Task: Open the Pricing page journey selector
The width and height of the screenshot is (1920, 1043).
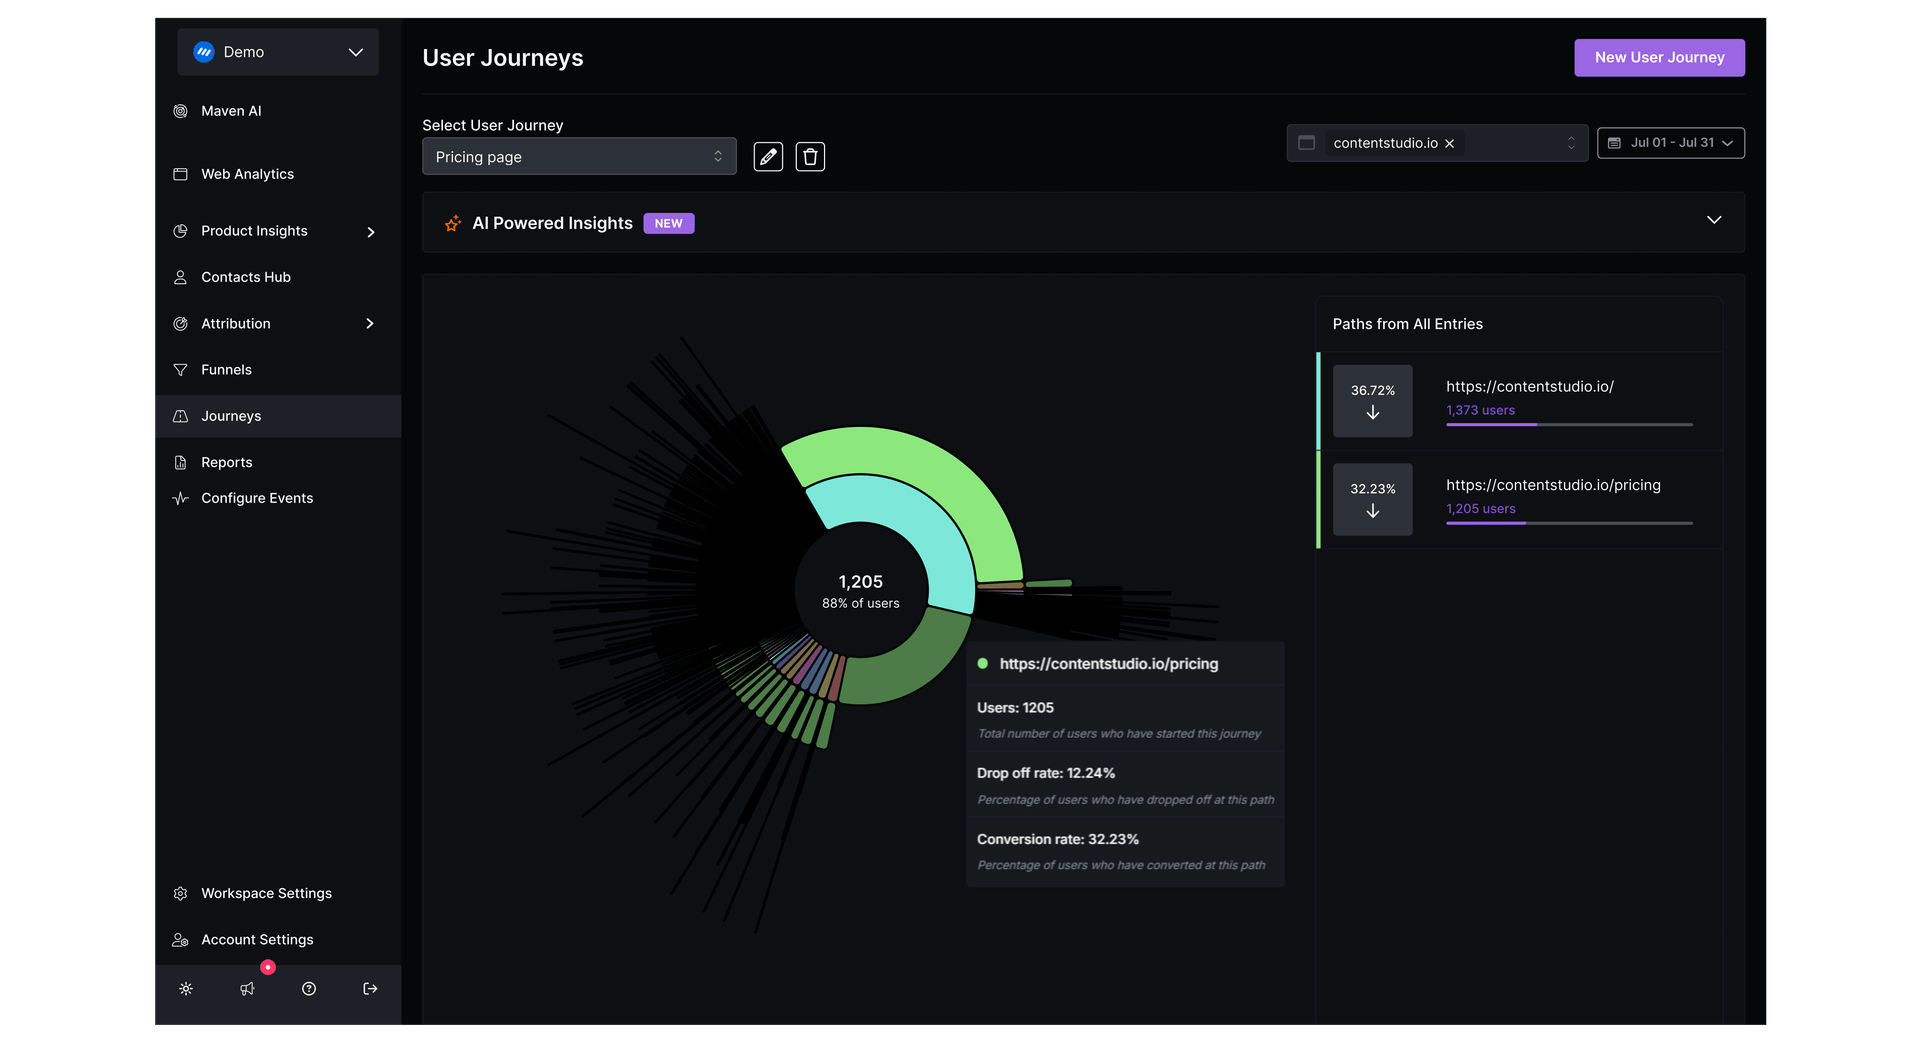Action: point(579,156)
